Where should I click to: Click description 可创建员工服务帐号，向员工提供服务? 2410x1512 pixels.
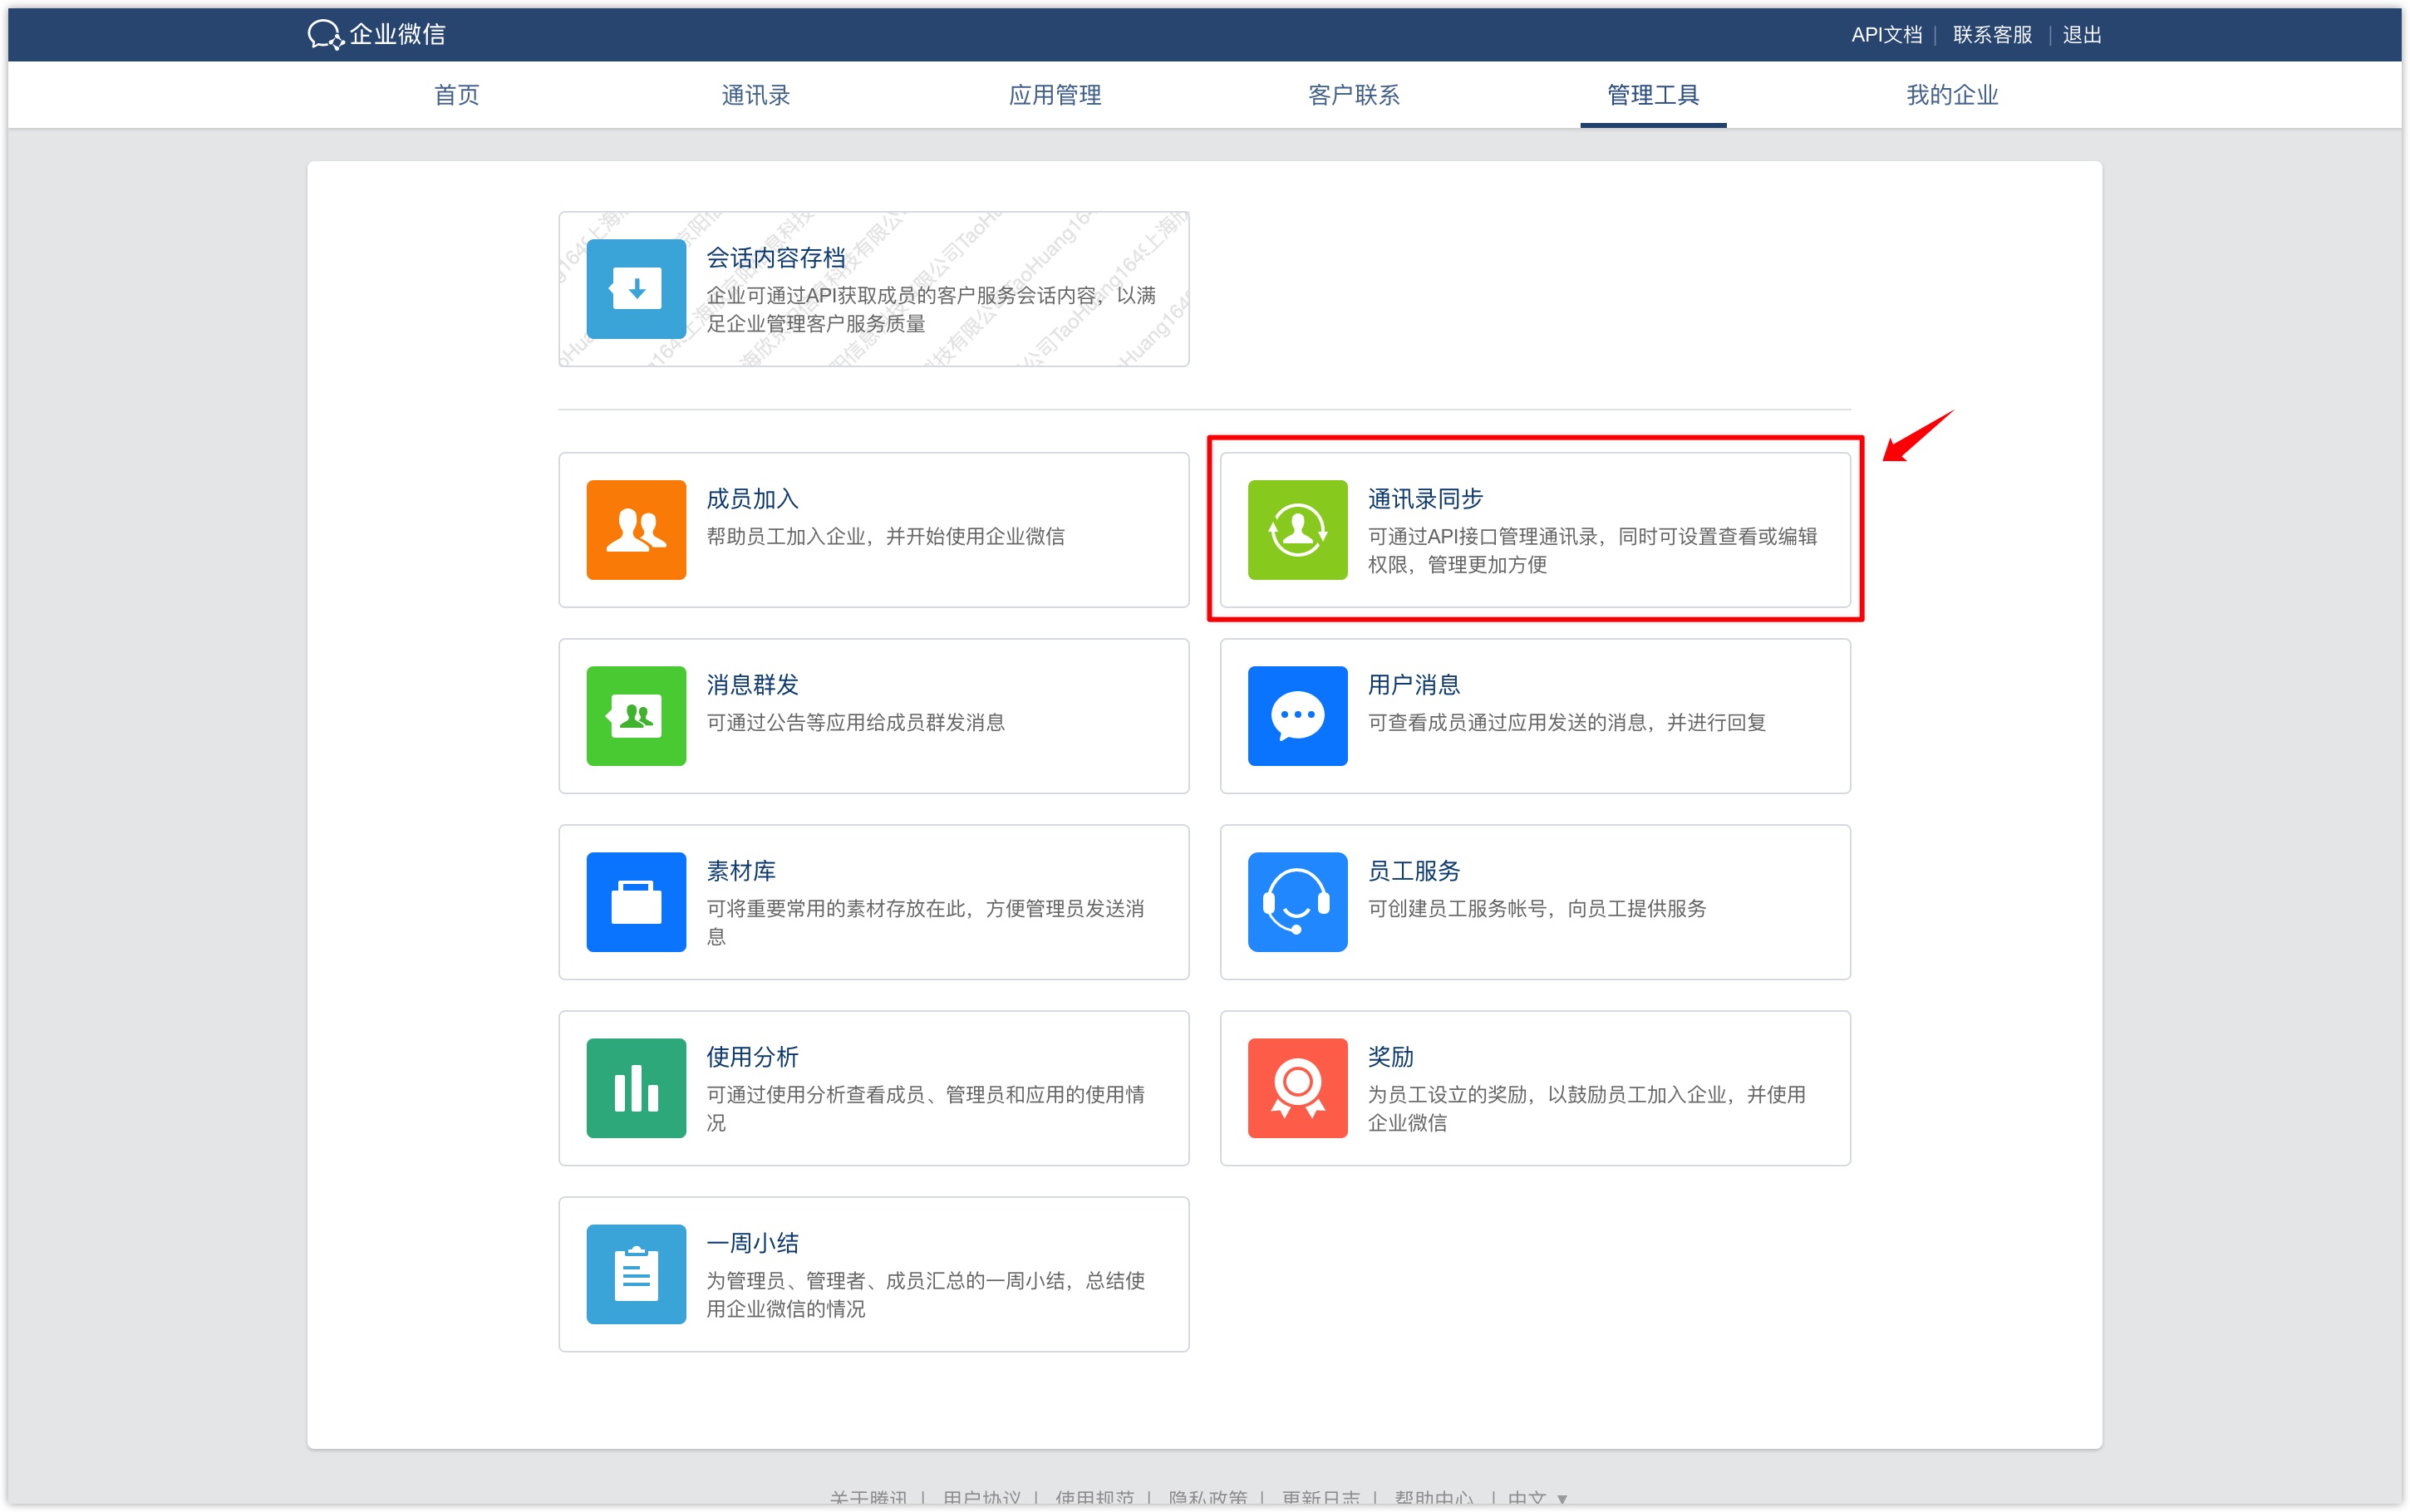(x=1536, y=909)
